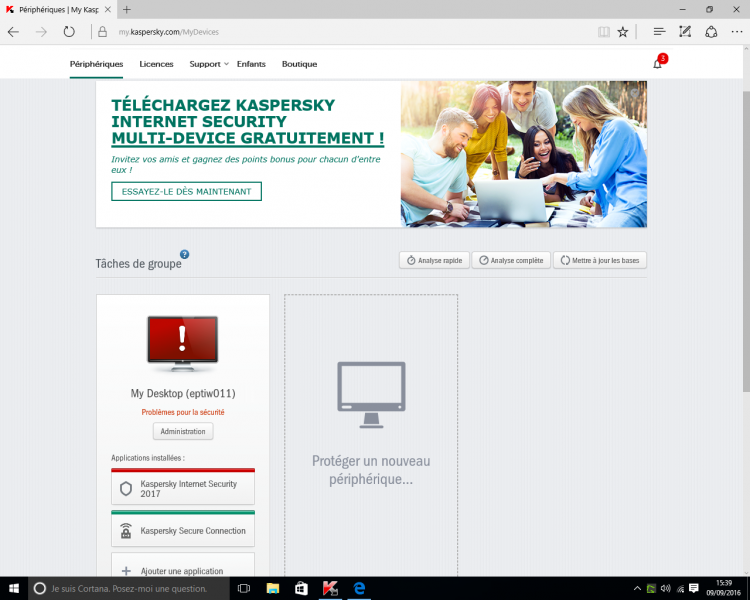The image size is (750, 600).
Task: Refresh the page with the reload icon
Action: pyautogui.click(x=69, y=32)
